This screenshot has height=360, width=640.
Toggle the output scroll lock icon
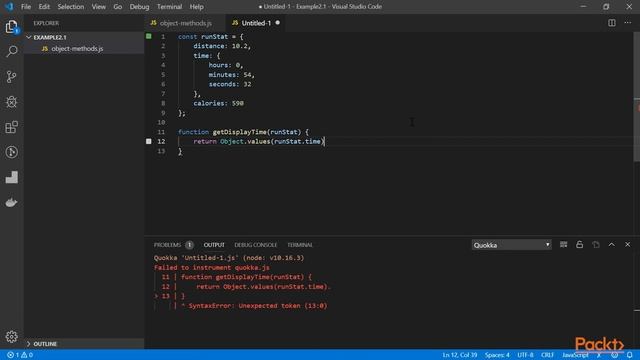point(580,244)
